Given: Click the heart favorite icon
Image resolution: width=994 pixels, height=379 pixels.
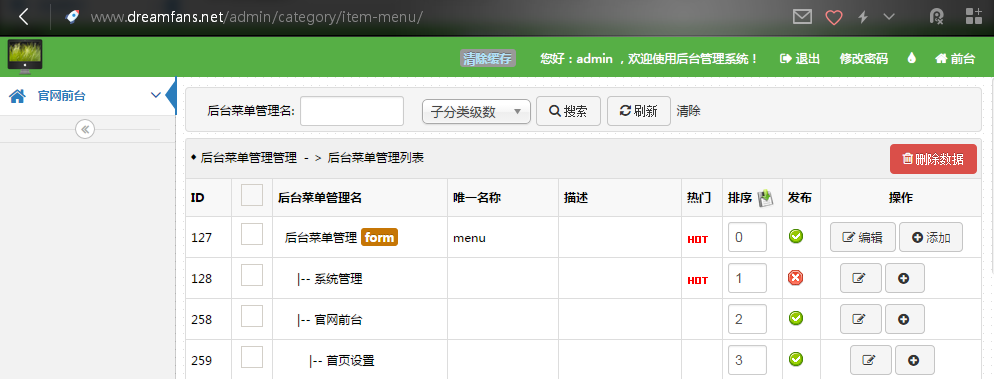Looking at the screenshot, I should pyautogui.click(x=834, y=17).
